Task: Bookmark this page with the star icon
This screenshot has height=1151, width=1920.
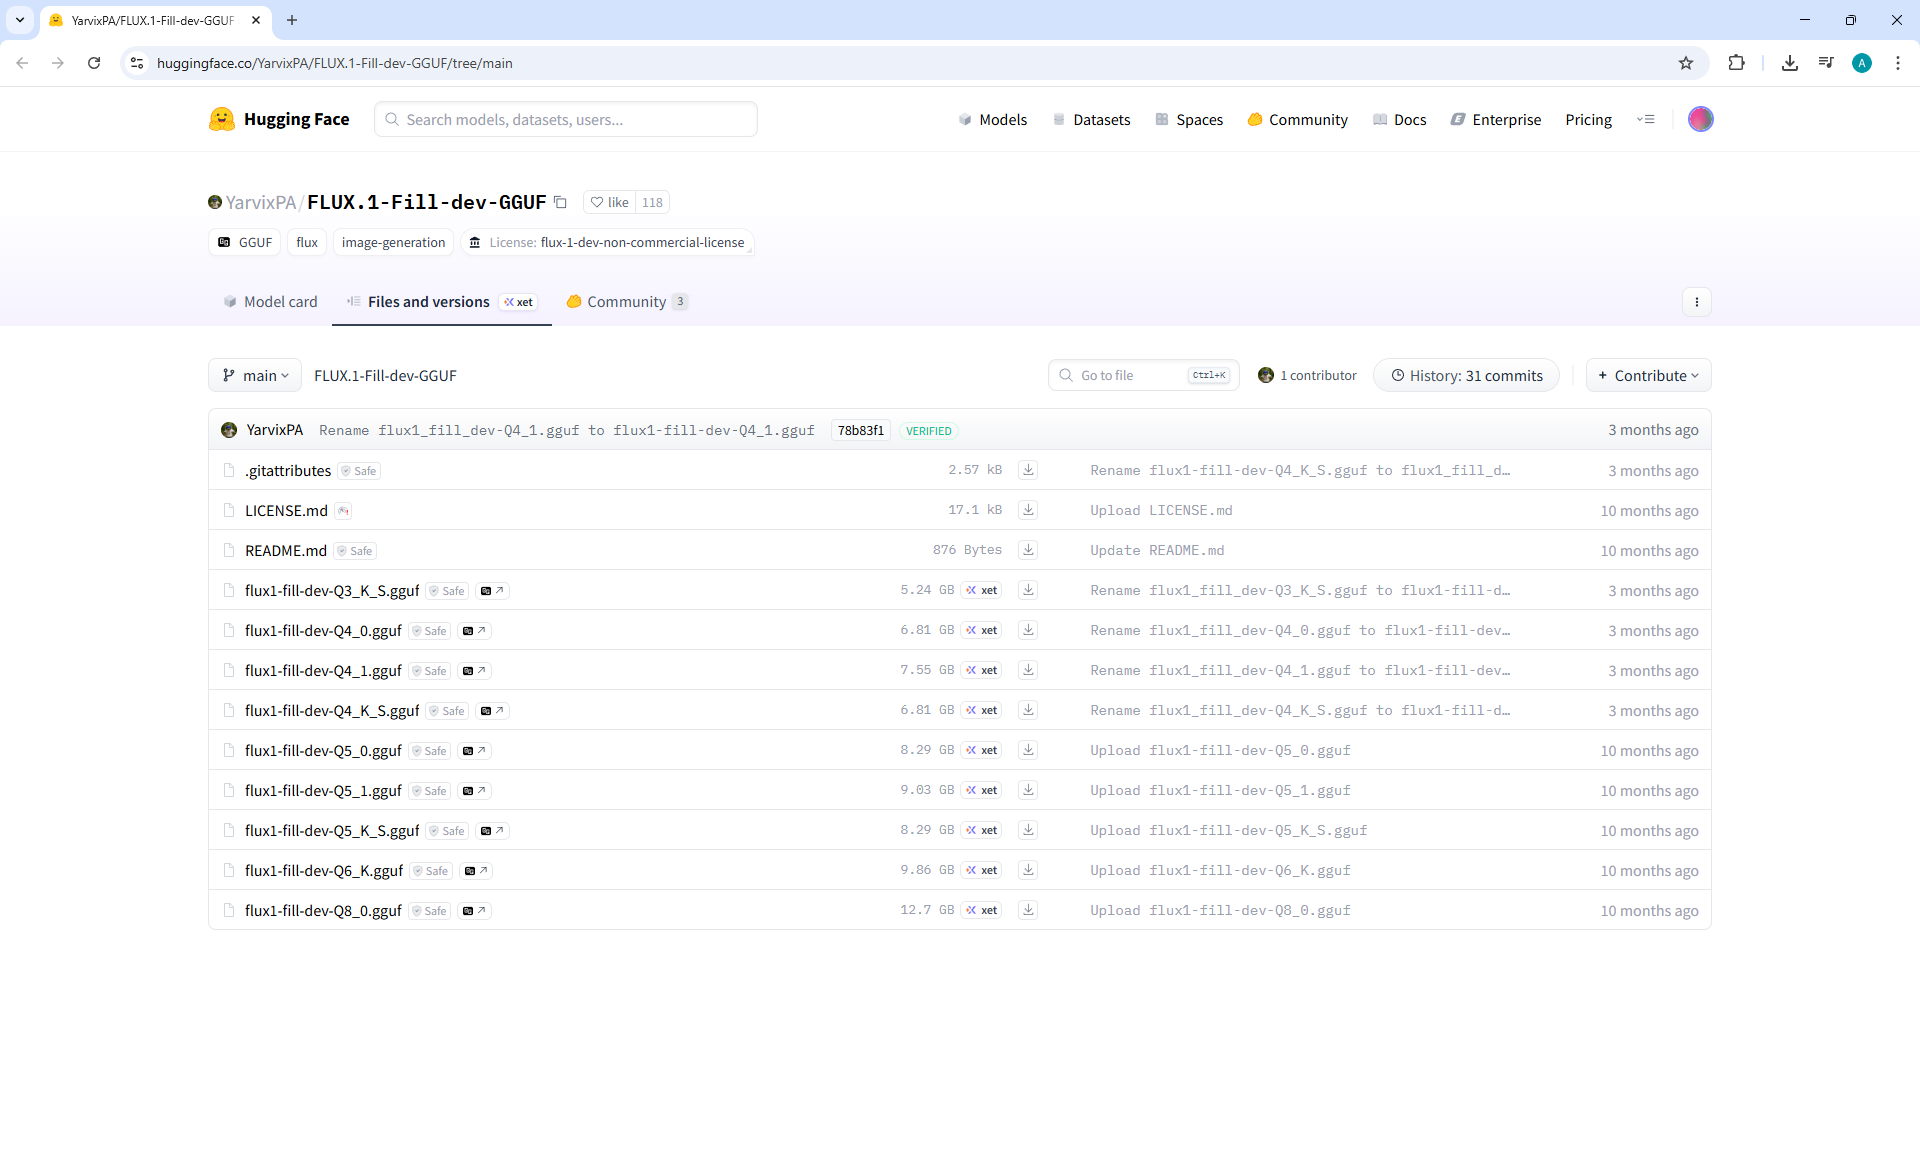Action: (x=1686, y=63)
